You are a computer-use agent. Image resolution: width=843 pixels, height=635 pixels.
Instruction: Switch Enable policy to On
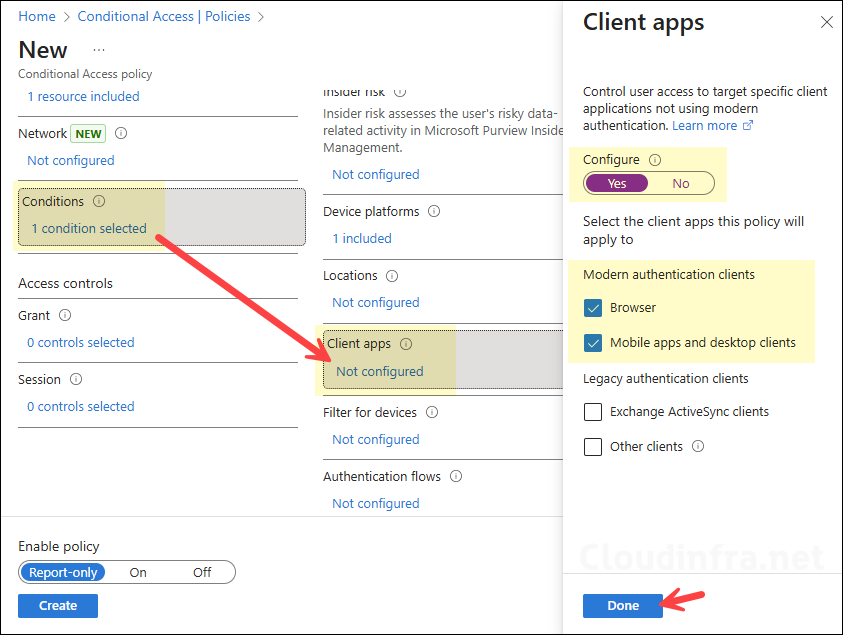coord(137,572)
